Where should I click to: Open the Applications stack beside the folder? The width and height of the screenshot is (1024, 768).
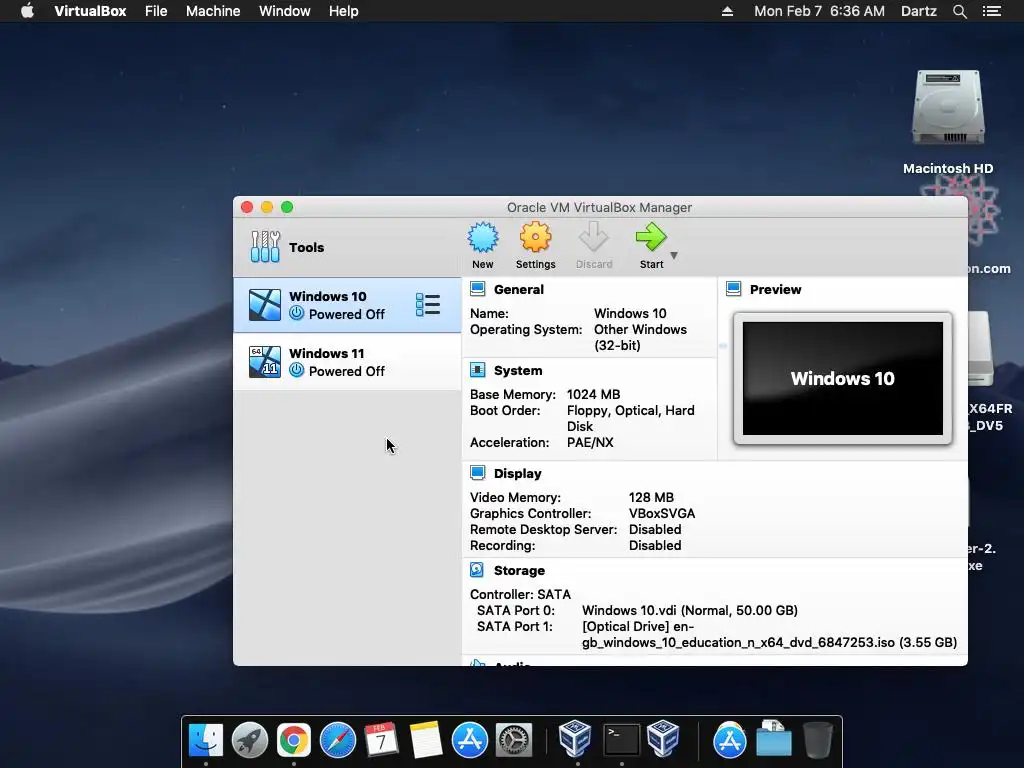pyautogui.click(x=729, y=740)
